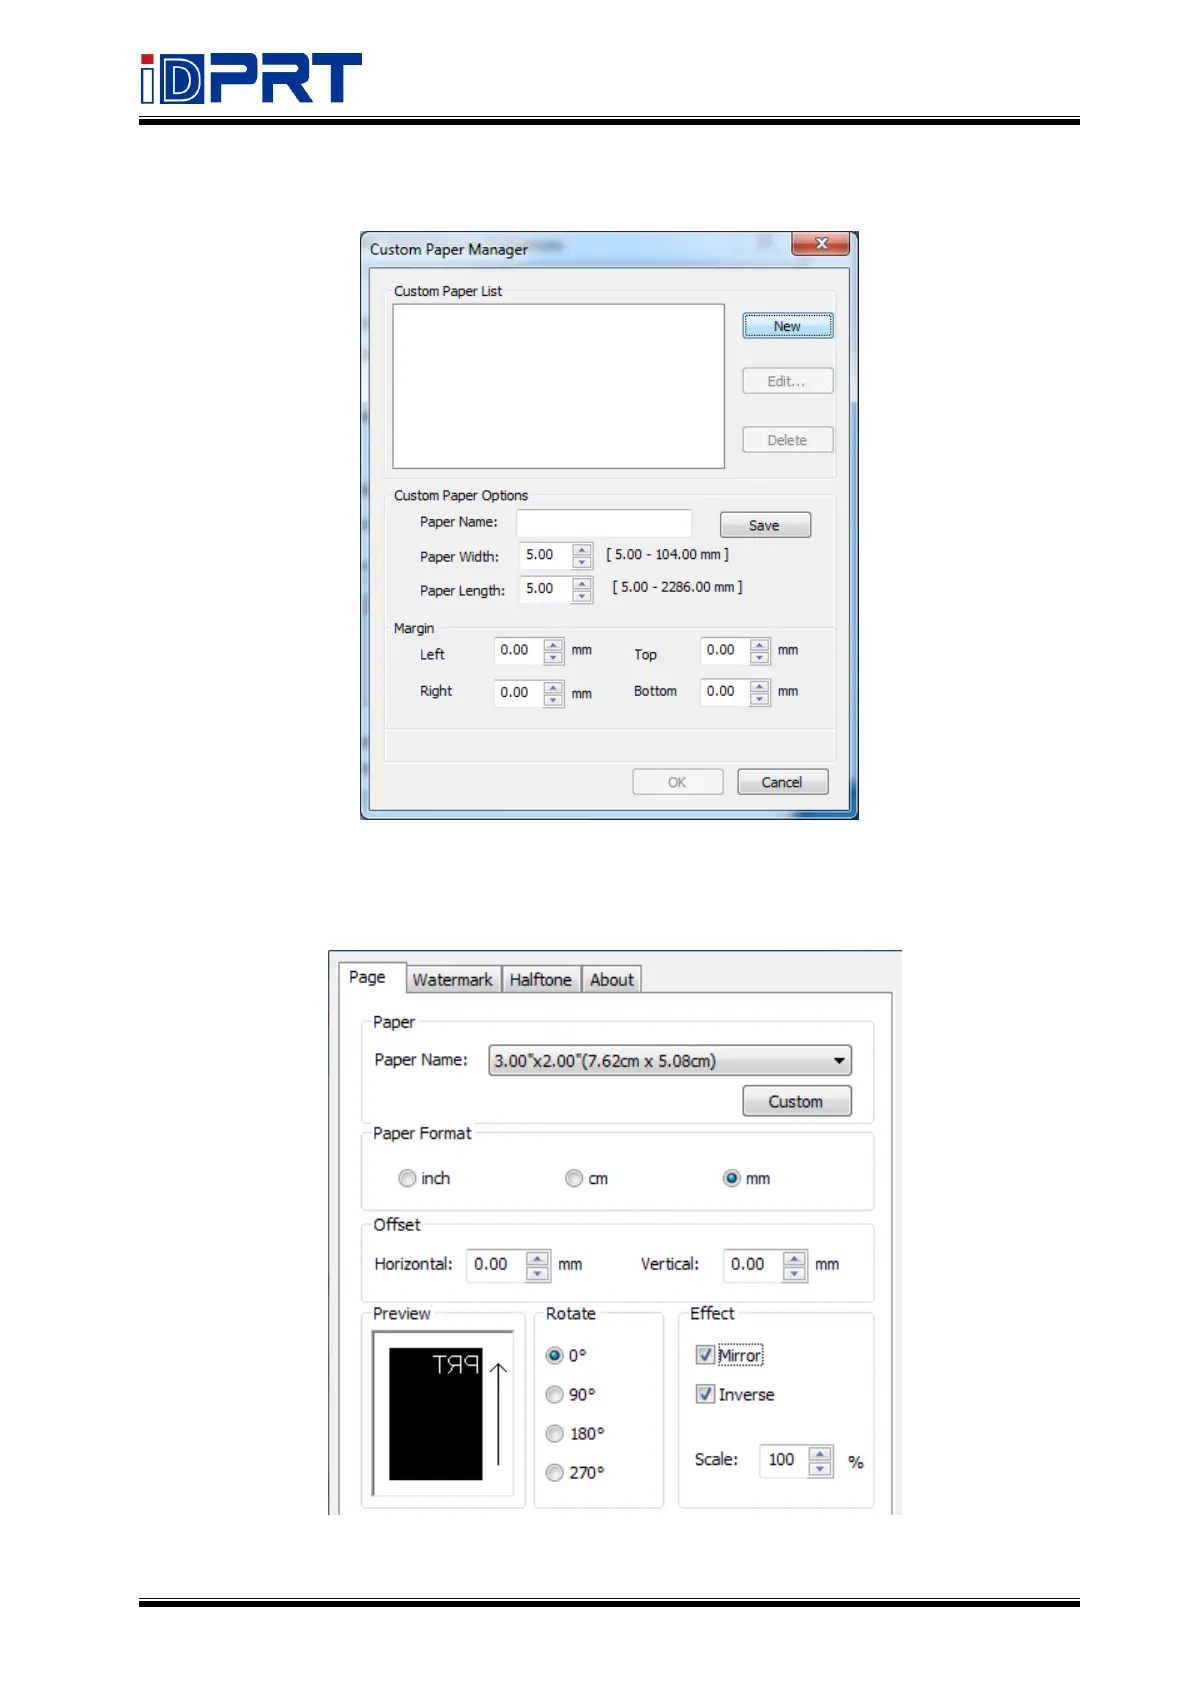
Task: Adjust Top margin spinner
Action: point(760,651)
